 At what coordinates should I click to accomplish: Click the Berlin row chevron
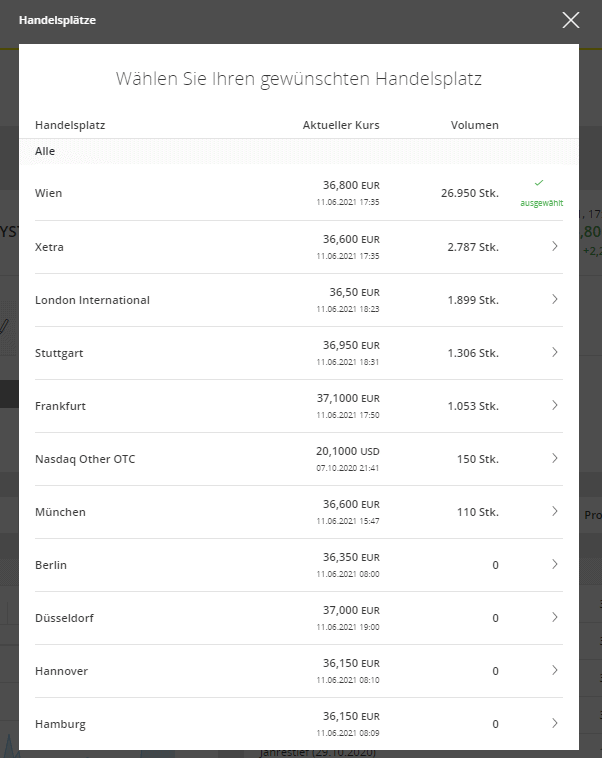(x=555, y=565)
